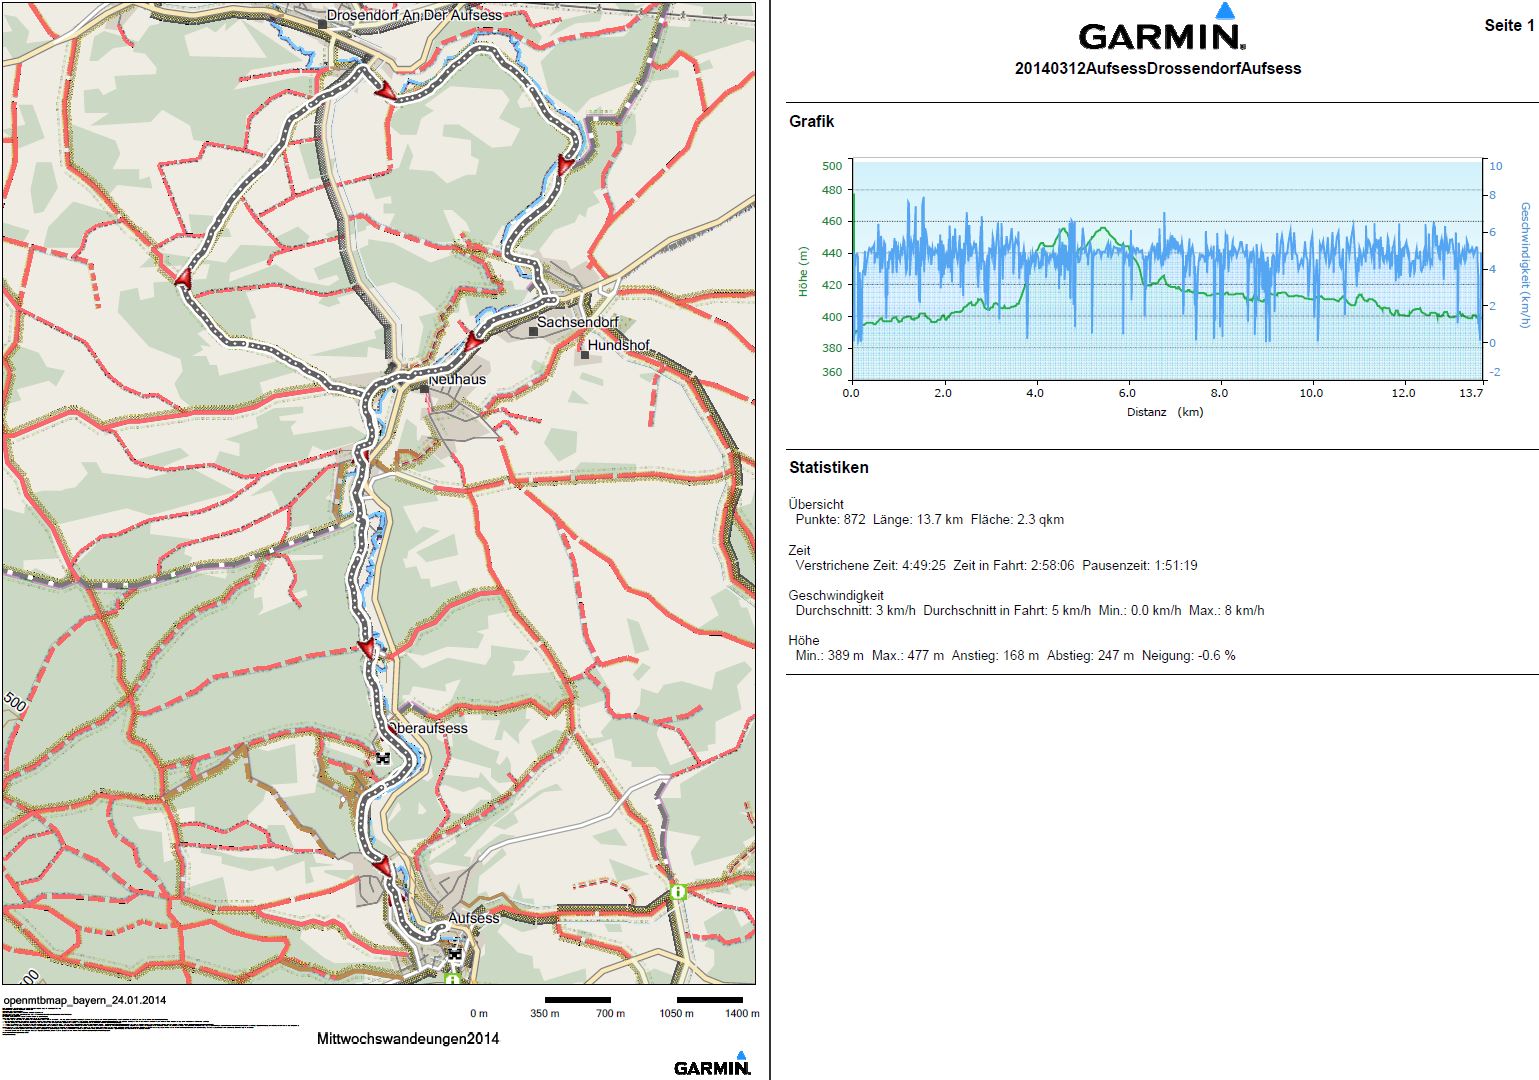This screenshot has width=1539, height=1080.
Task: Click the Seite 1 page indicator
Action: pos(1508,26)
